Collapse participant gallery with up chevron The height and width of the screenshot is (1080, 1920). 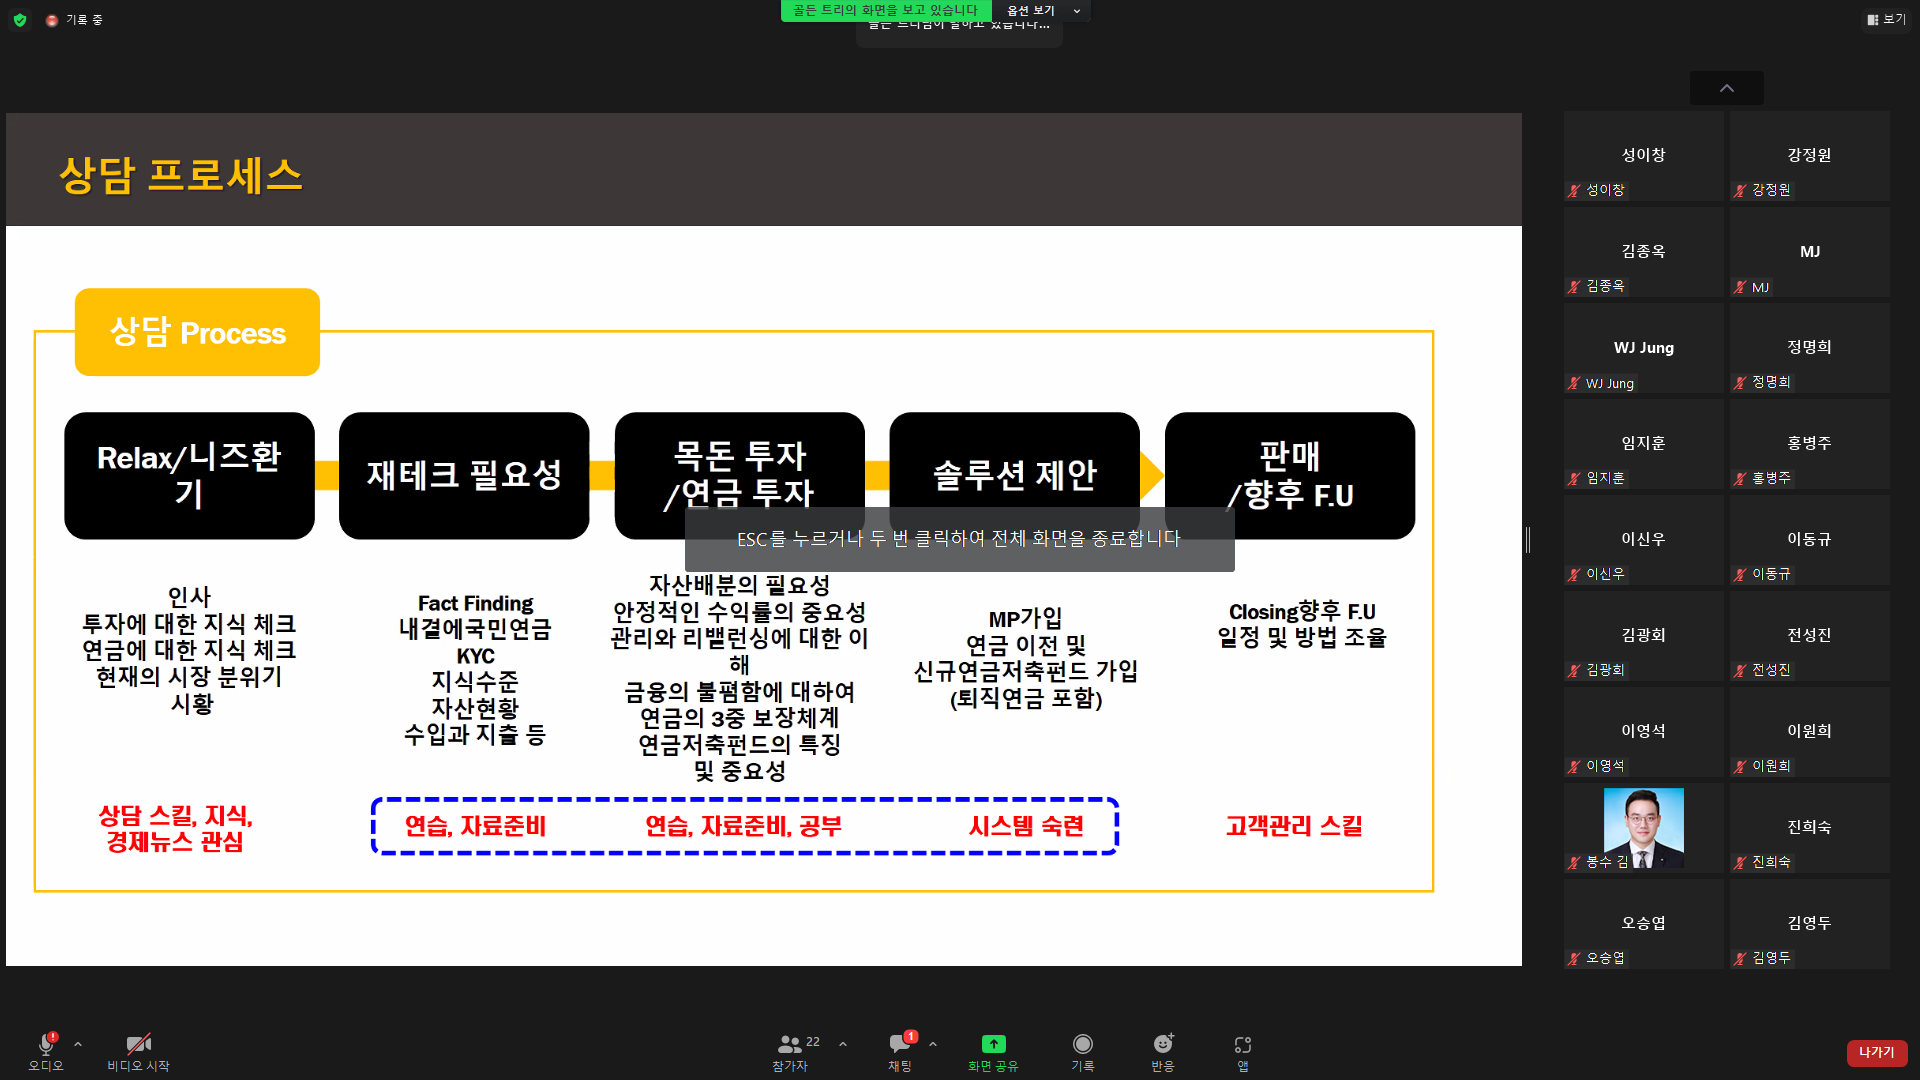pos(1727,88)
